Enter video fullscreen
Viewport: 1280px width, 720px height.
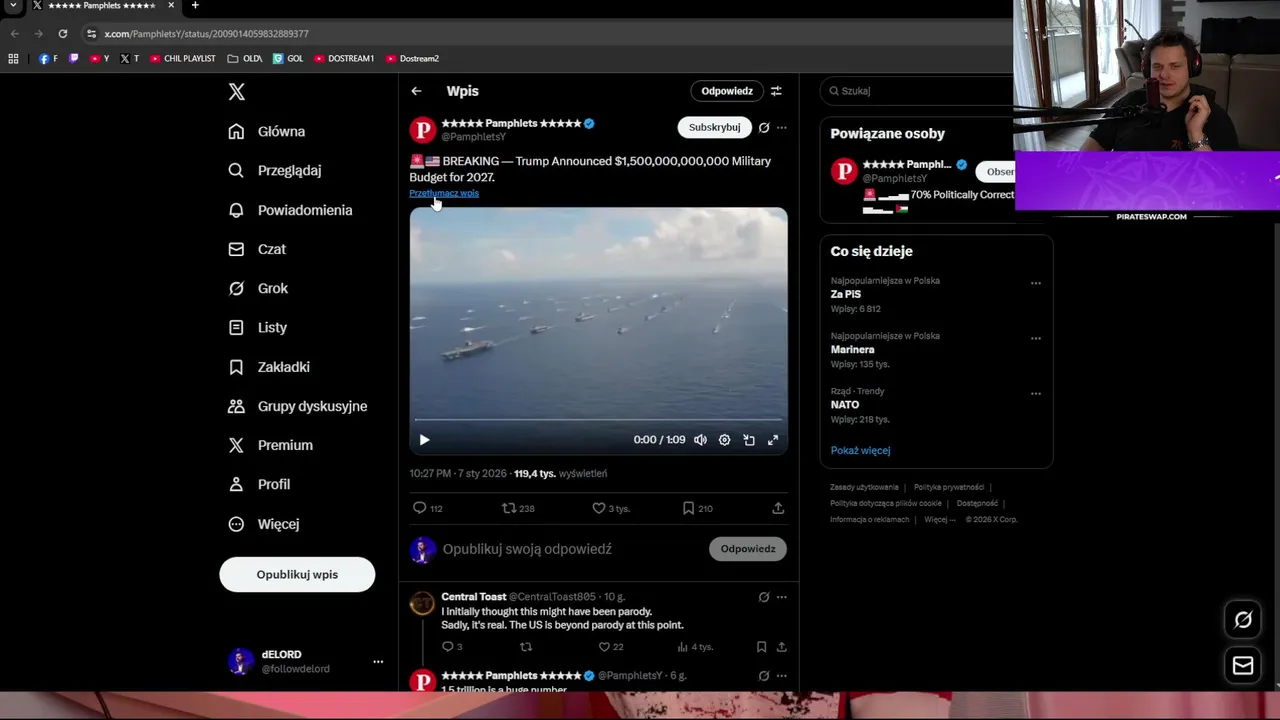(773, 440)
